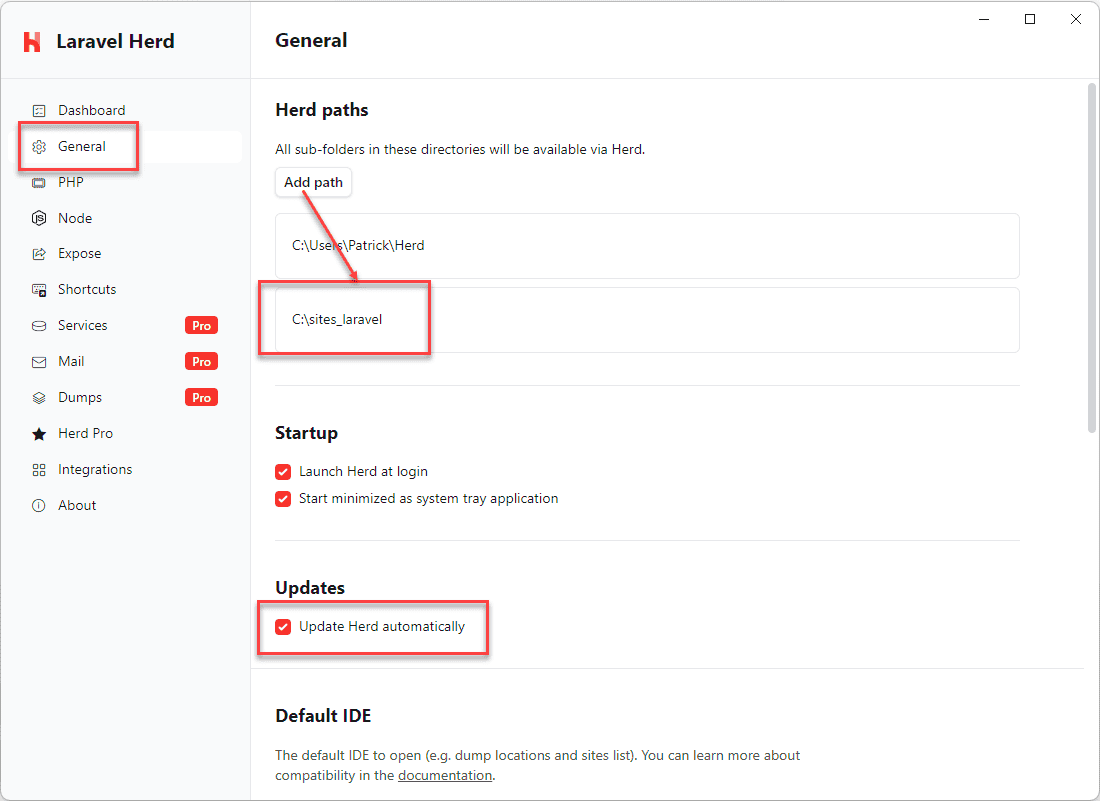The image size is (1100, 801).
Task: Click the Pro badge next to Services
Action: (x=201, y=325)
